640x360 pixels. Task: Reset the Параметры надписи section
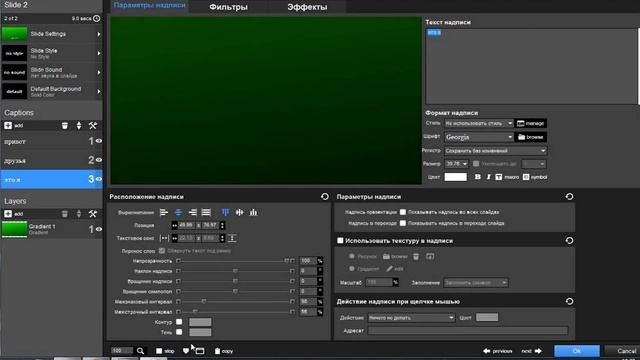coord(569,197)
